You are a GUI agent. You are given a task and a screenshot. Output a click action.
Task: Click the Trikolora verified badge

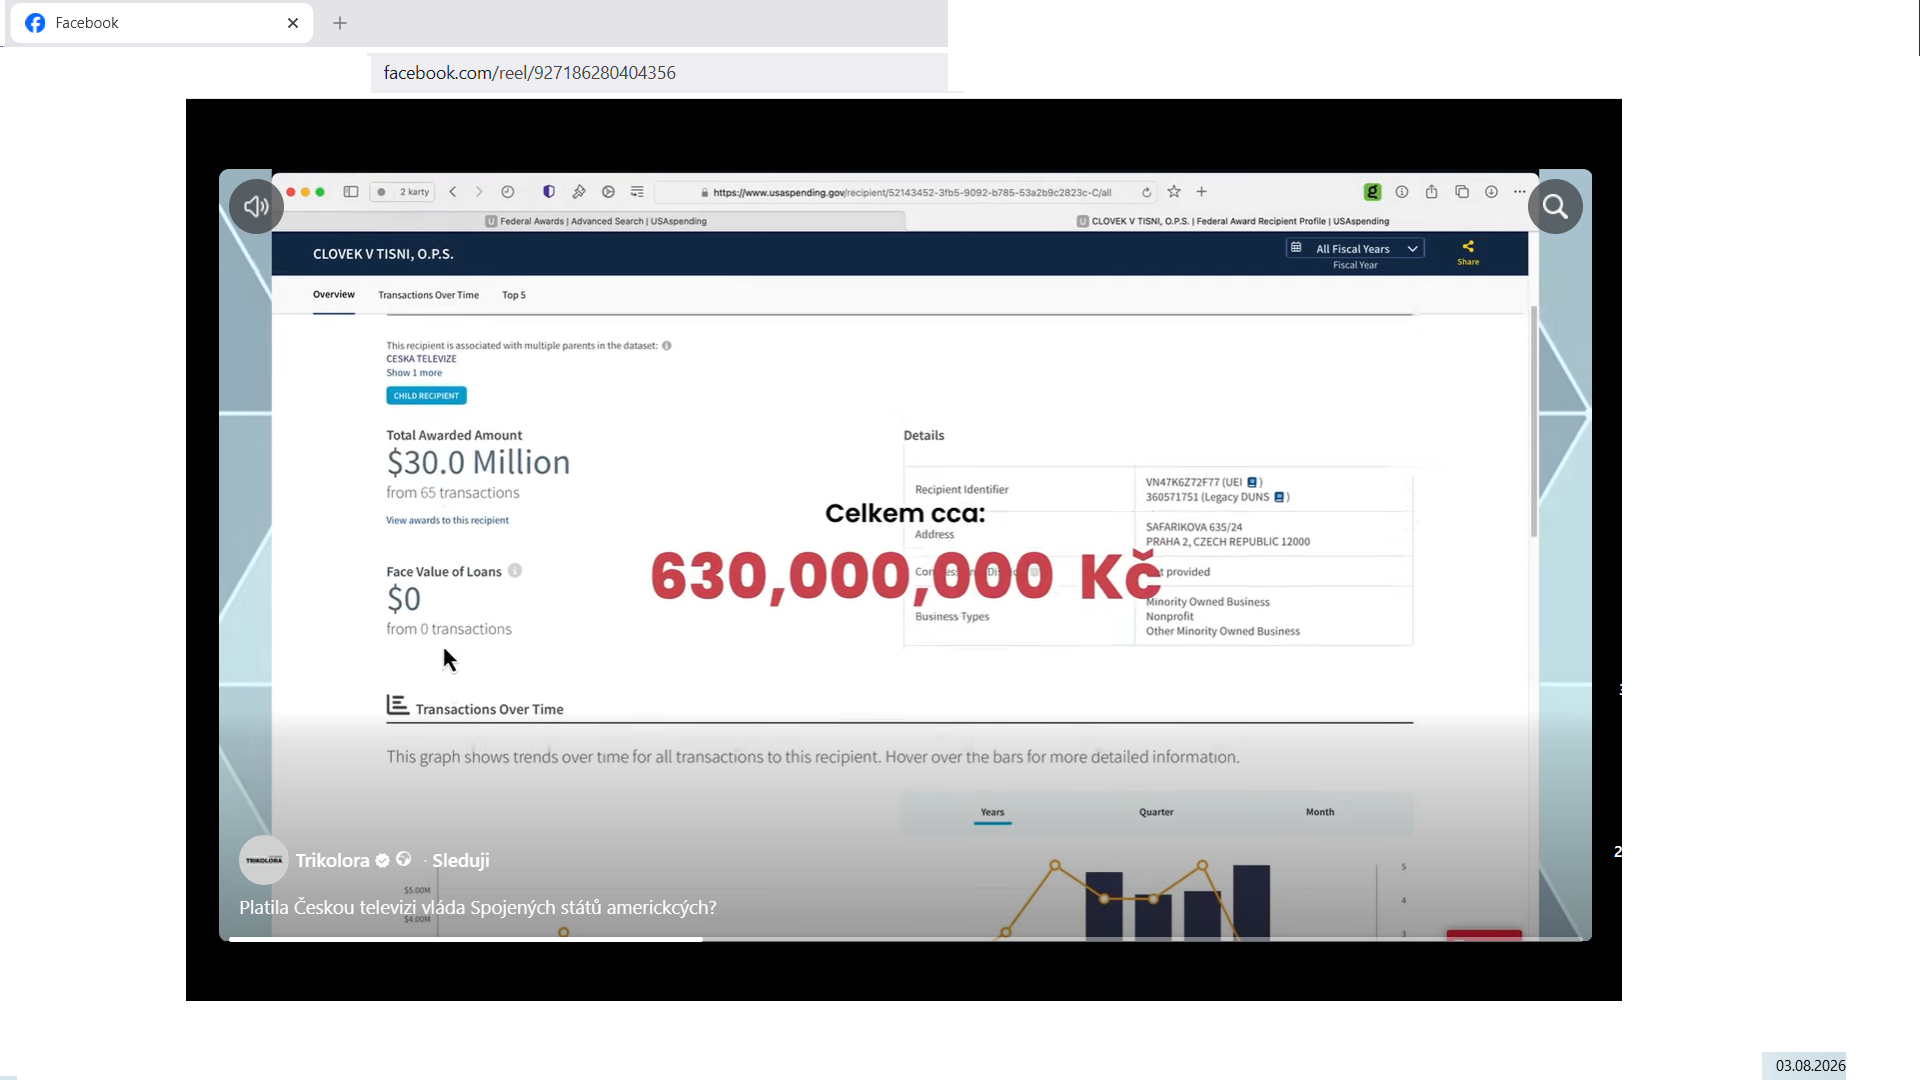pos(382,860)
